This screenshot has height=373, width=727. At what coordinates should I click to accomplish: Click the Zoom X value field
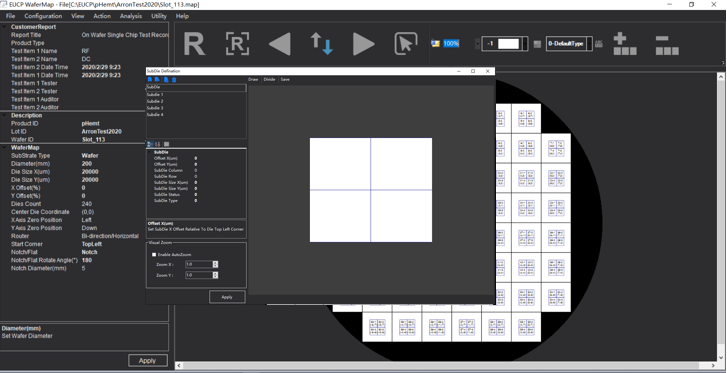(199, 264)
